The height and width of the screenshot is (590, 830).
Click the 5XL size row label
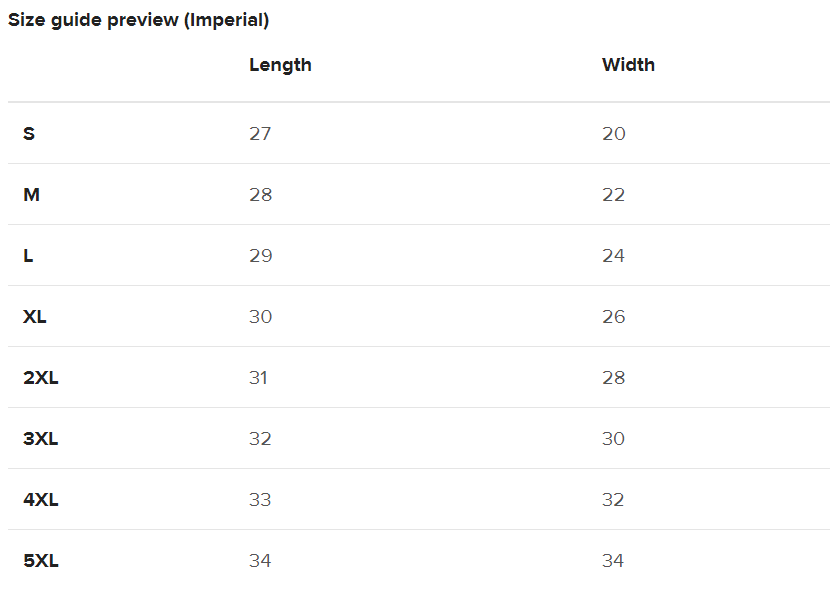click(x=41, y=561)
